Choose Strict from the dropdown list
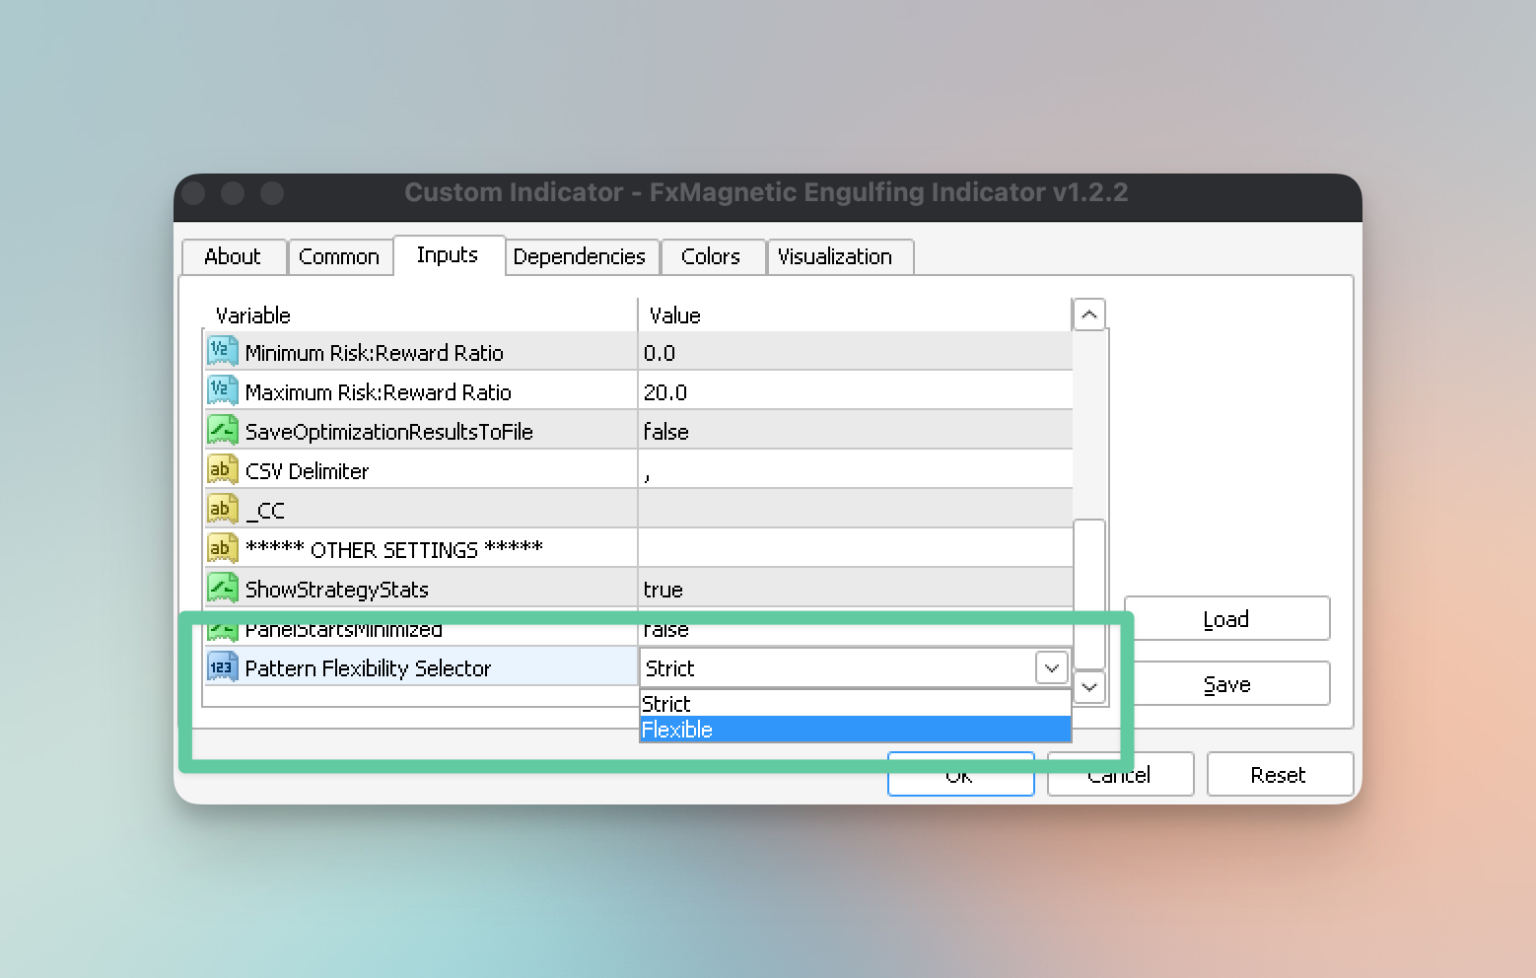This screenshot has height=978, width=1536. (x=855, y=704)
